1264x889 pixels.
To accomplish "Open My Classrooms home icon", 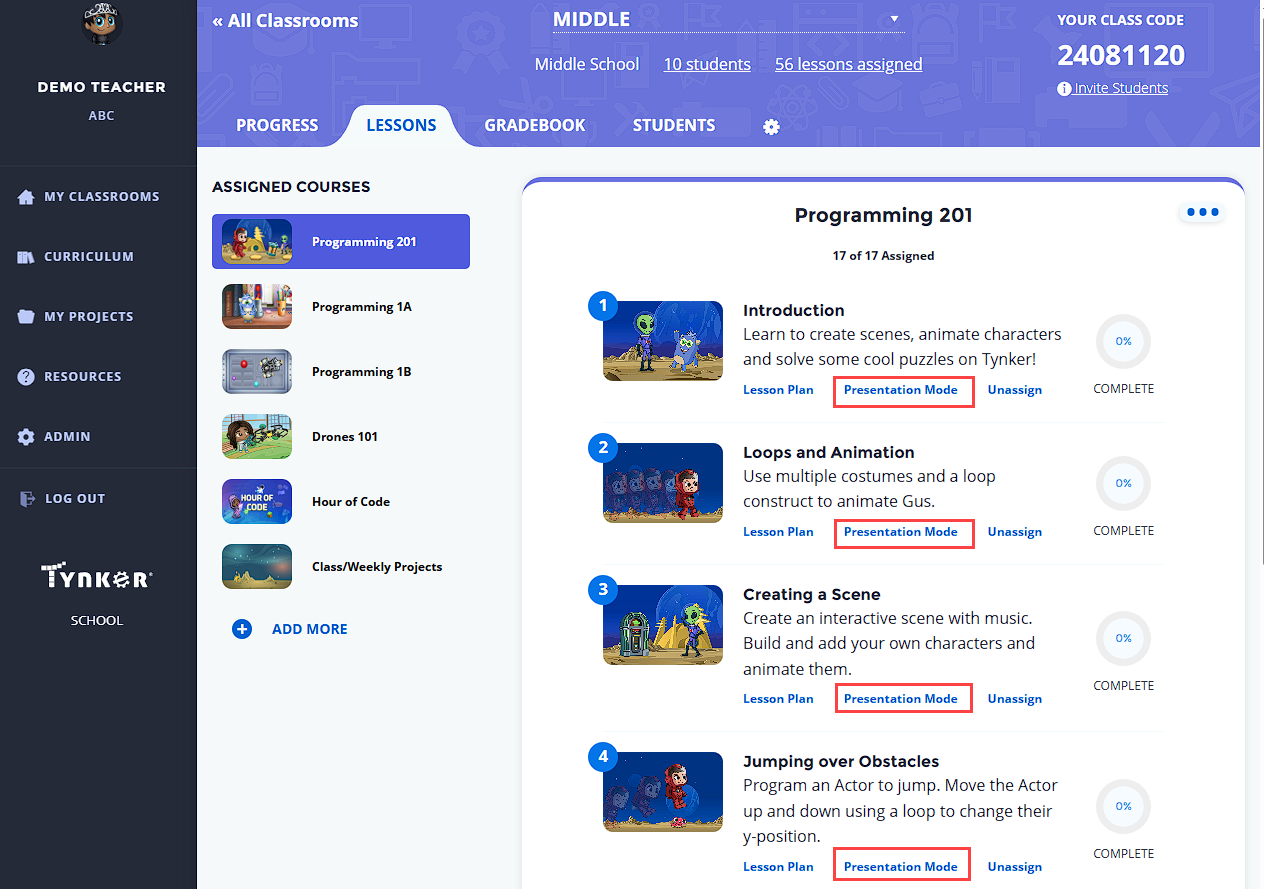I will pos(26,197).
